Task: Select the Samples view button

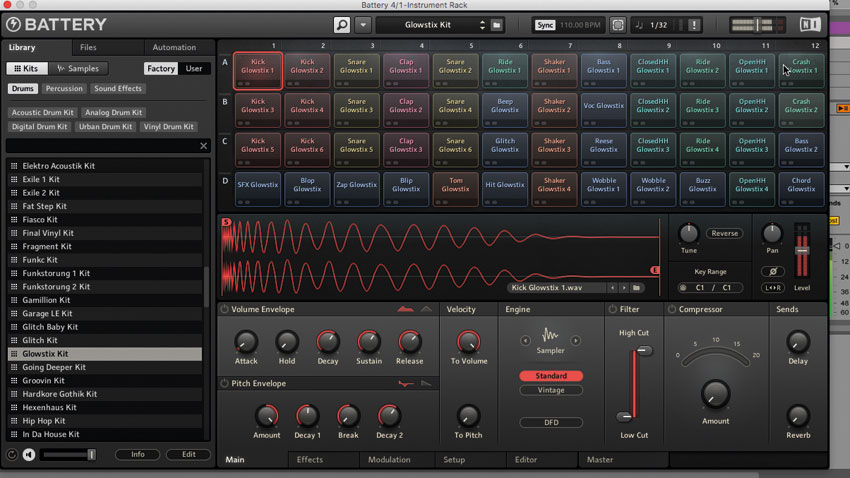Action: tap(78, 68)
